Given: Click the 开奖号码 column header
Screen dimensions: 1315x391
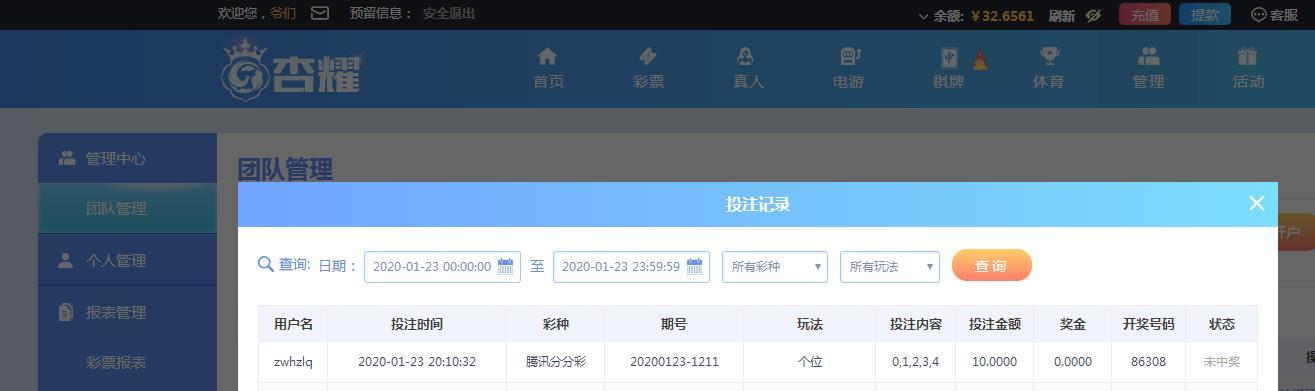Looking at the screenshot, I should point(1149,324).
